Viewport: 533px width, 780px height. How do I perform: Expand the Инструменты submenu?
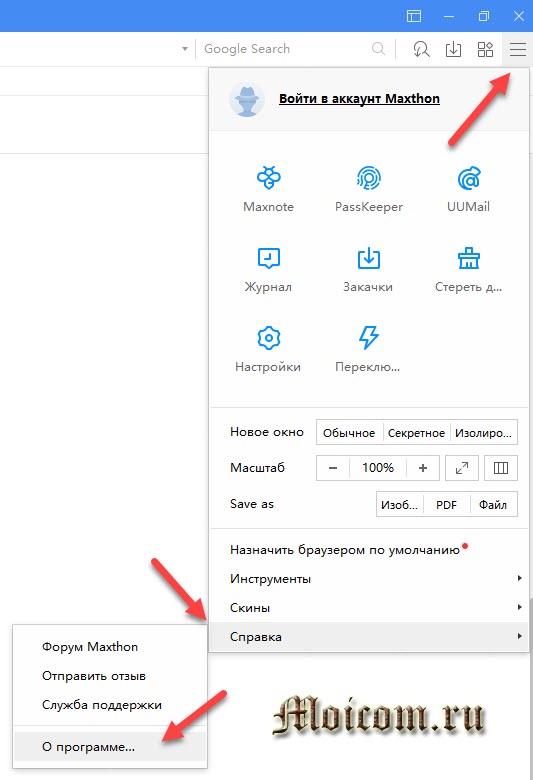pyautogui.click(x=368, y=579)
